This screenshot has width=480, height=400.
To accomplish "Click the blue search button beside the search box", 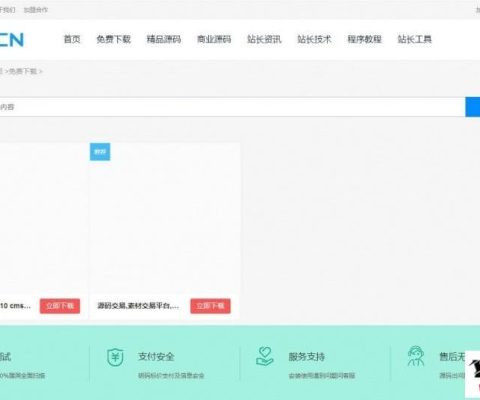I will [x=473, y=107].
